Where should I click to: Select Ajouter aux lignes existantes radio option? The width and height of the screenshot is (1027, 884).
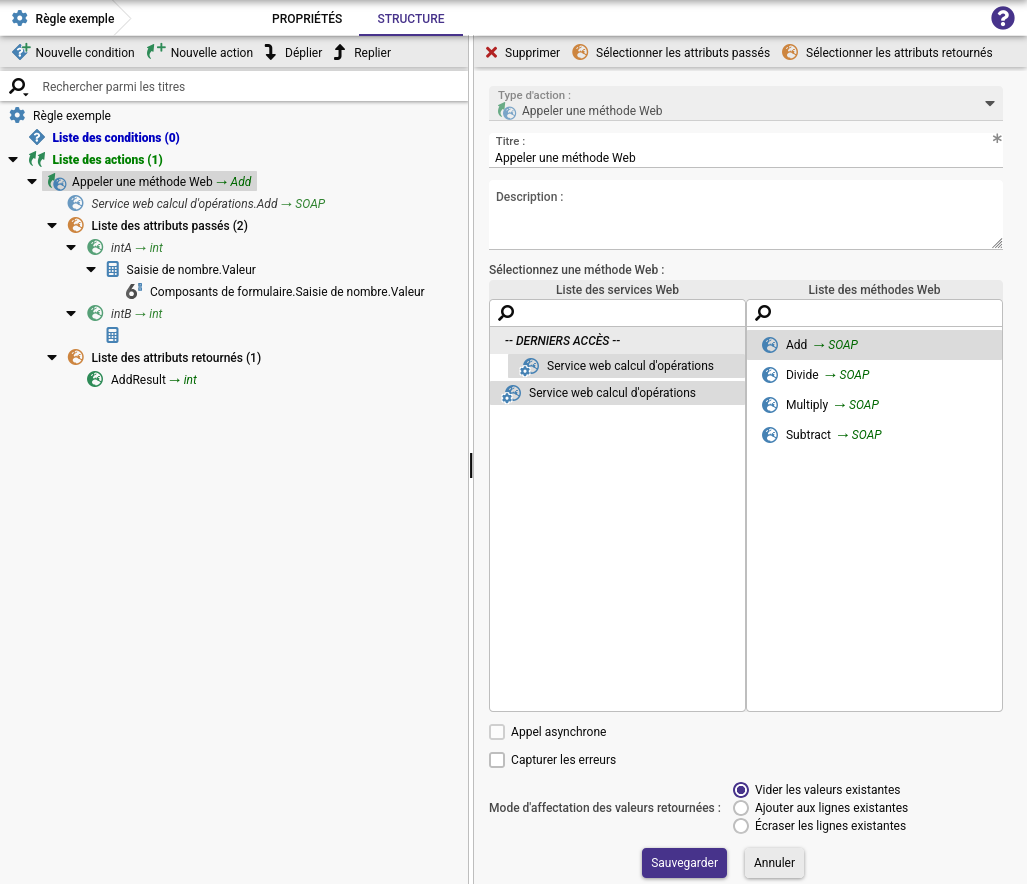pos(741,808)
